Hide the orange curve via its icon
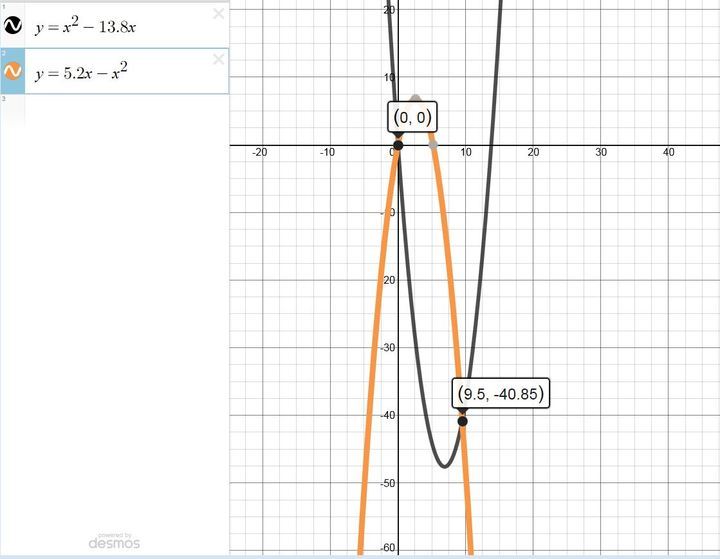This screenshot has width=720, height=559. click(x=13, y=71)
